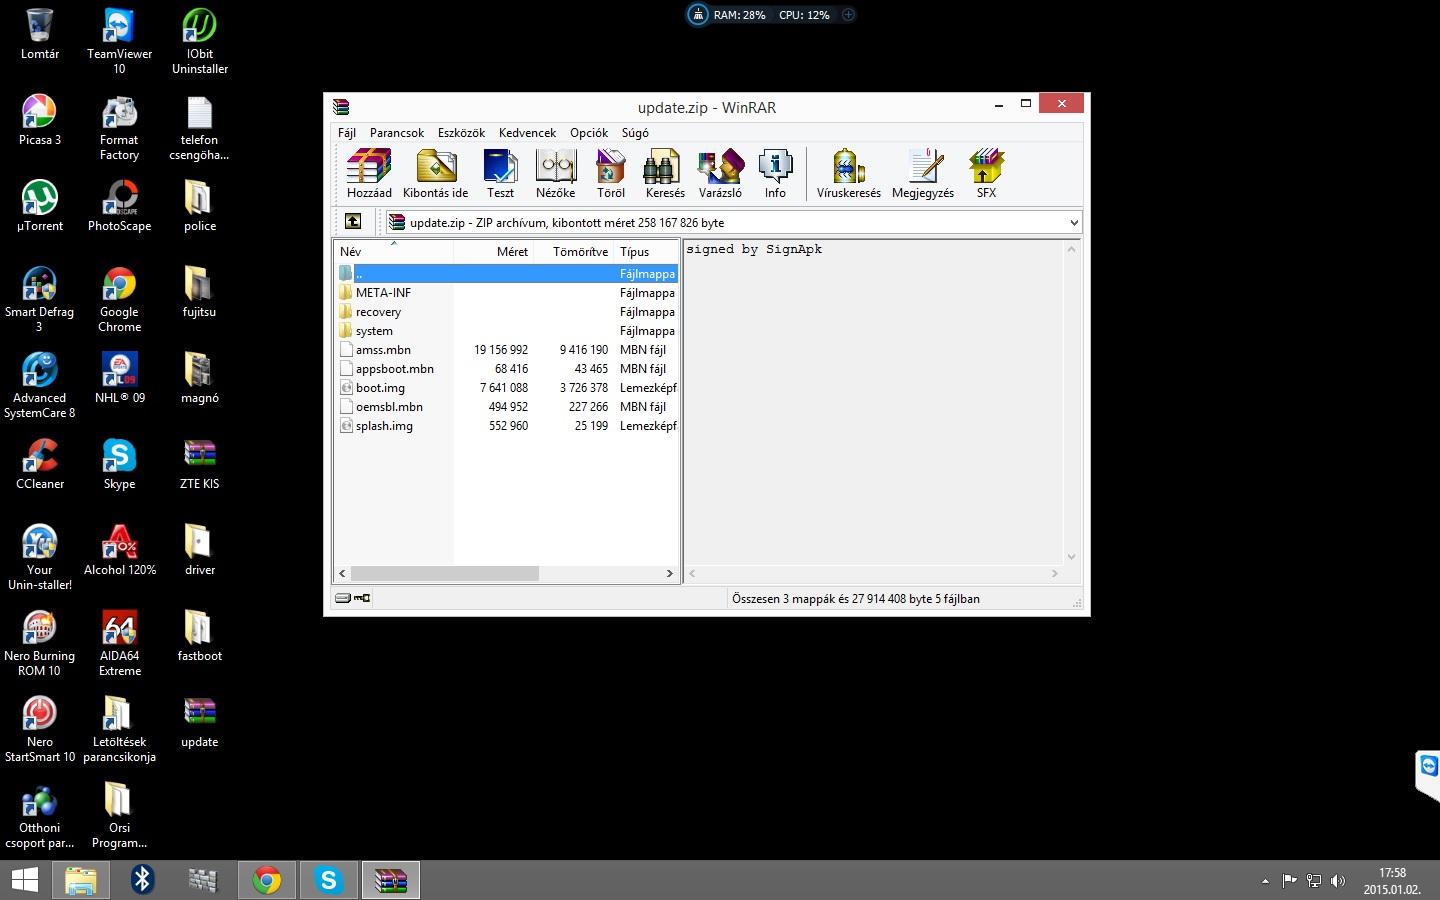Click the key password icon in status bar

tap(362, 598)
